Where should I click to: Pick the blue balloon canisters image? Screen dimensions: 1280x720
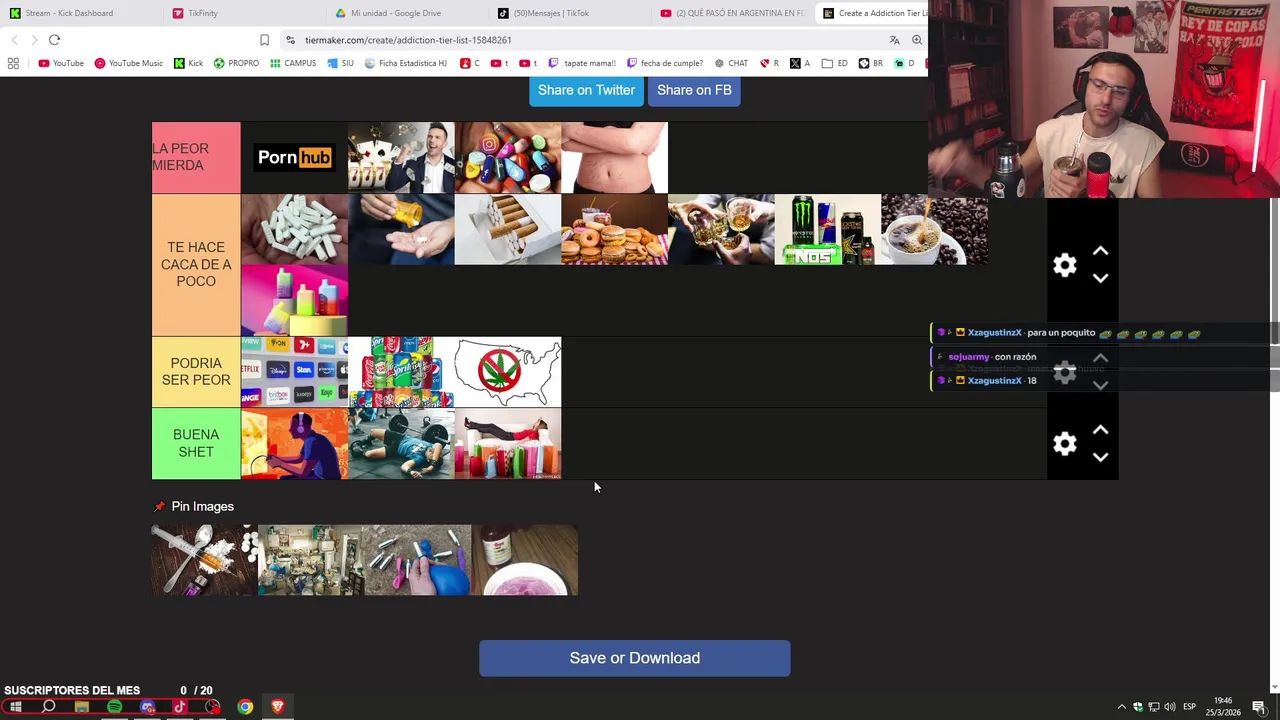(x=418, y=560)
